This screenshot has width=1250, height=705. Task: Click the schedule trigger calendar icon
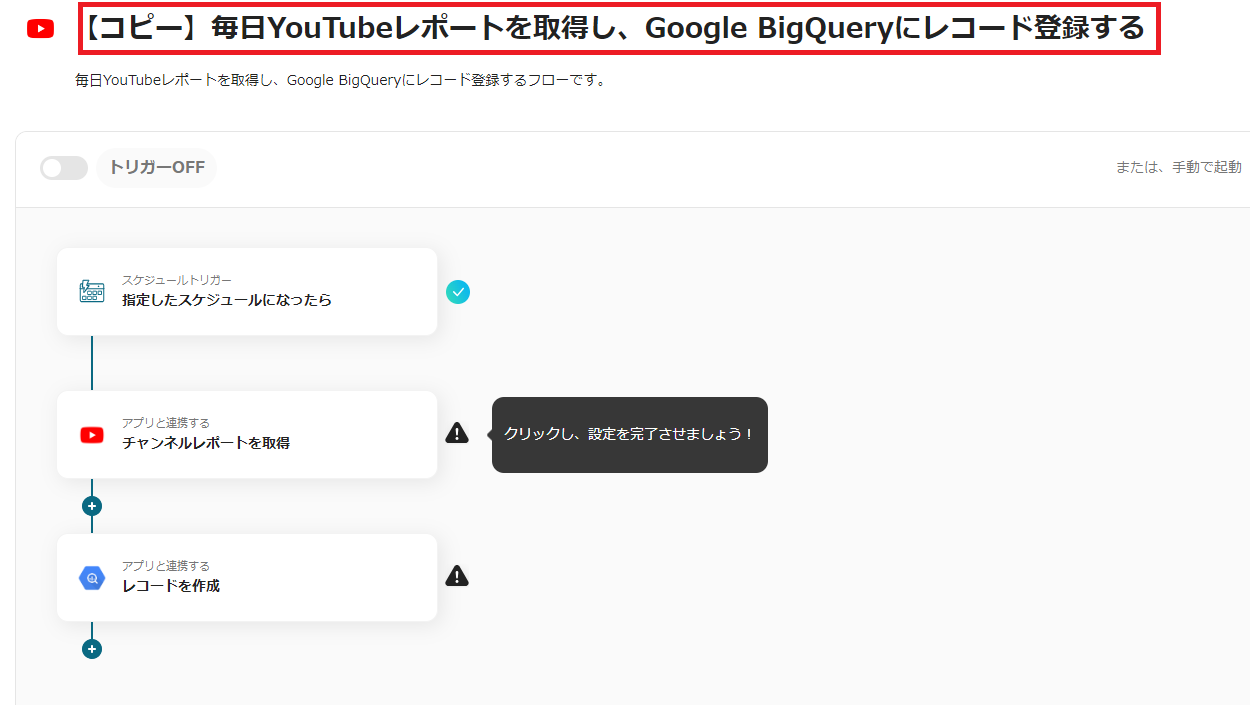coord(92,292)
